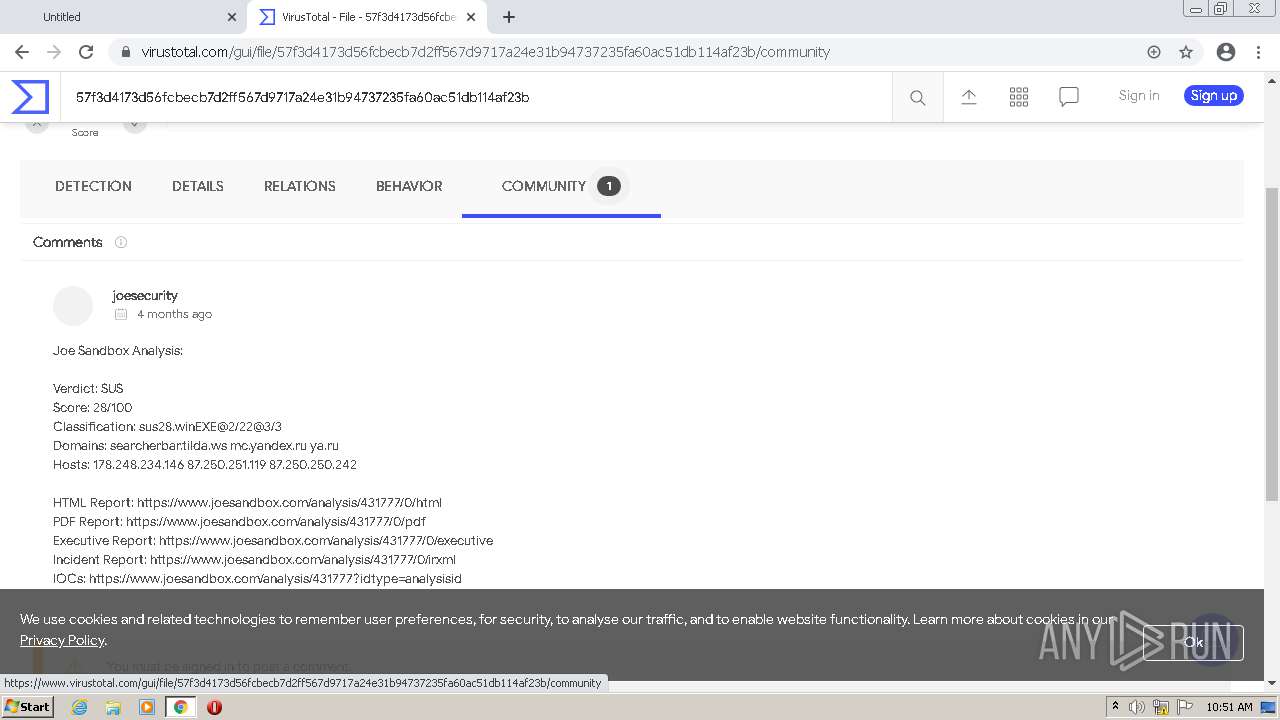
Task: Click HTML Report joesandbox URL
Action: point(289,503)
